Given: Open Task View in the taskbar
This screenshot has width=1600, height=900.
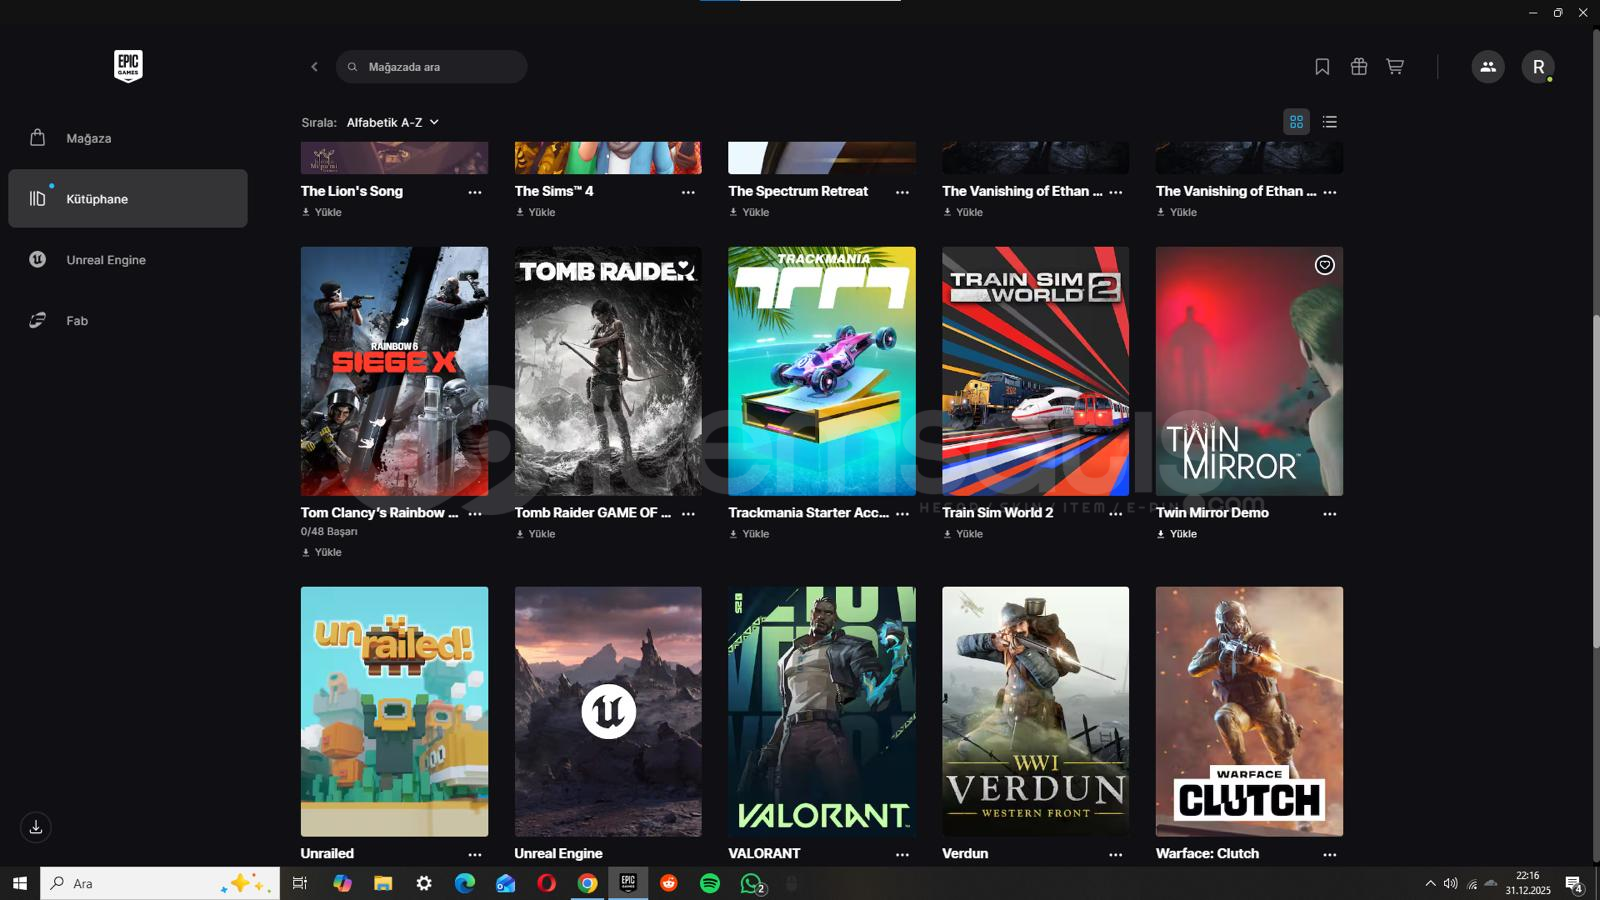Looking at the screenshot, I should pos(299,883).
